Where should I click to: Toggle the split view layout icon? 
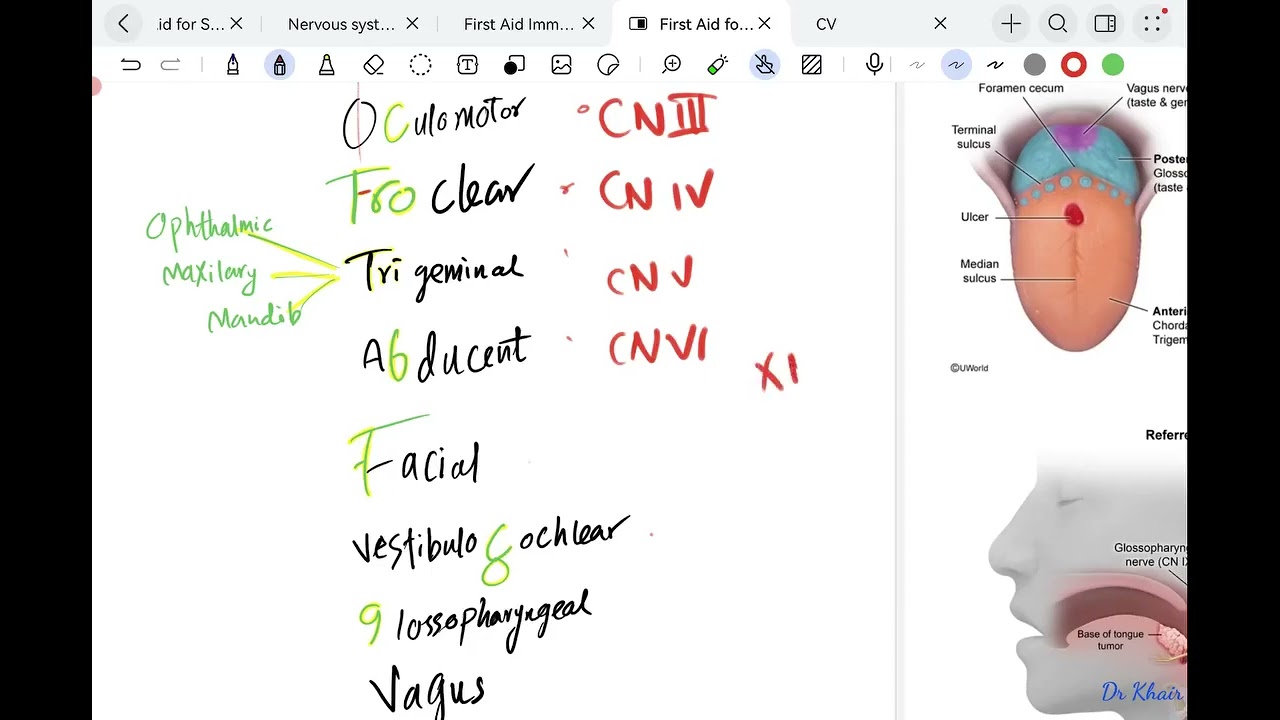point(1105,24)
